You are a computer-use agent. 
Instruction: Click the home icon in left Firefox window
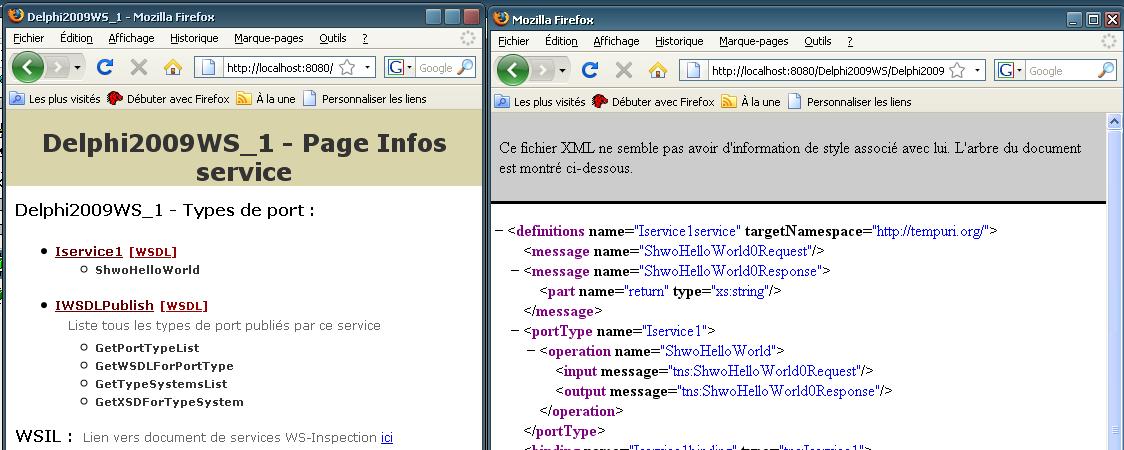[173, 67]
